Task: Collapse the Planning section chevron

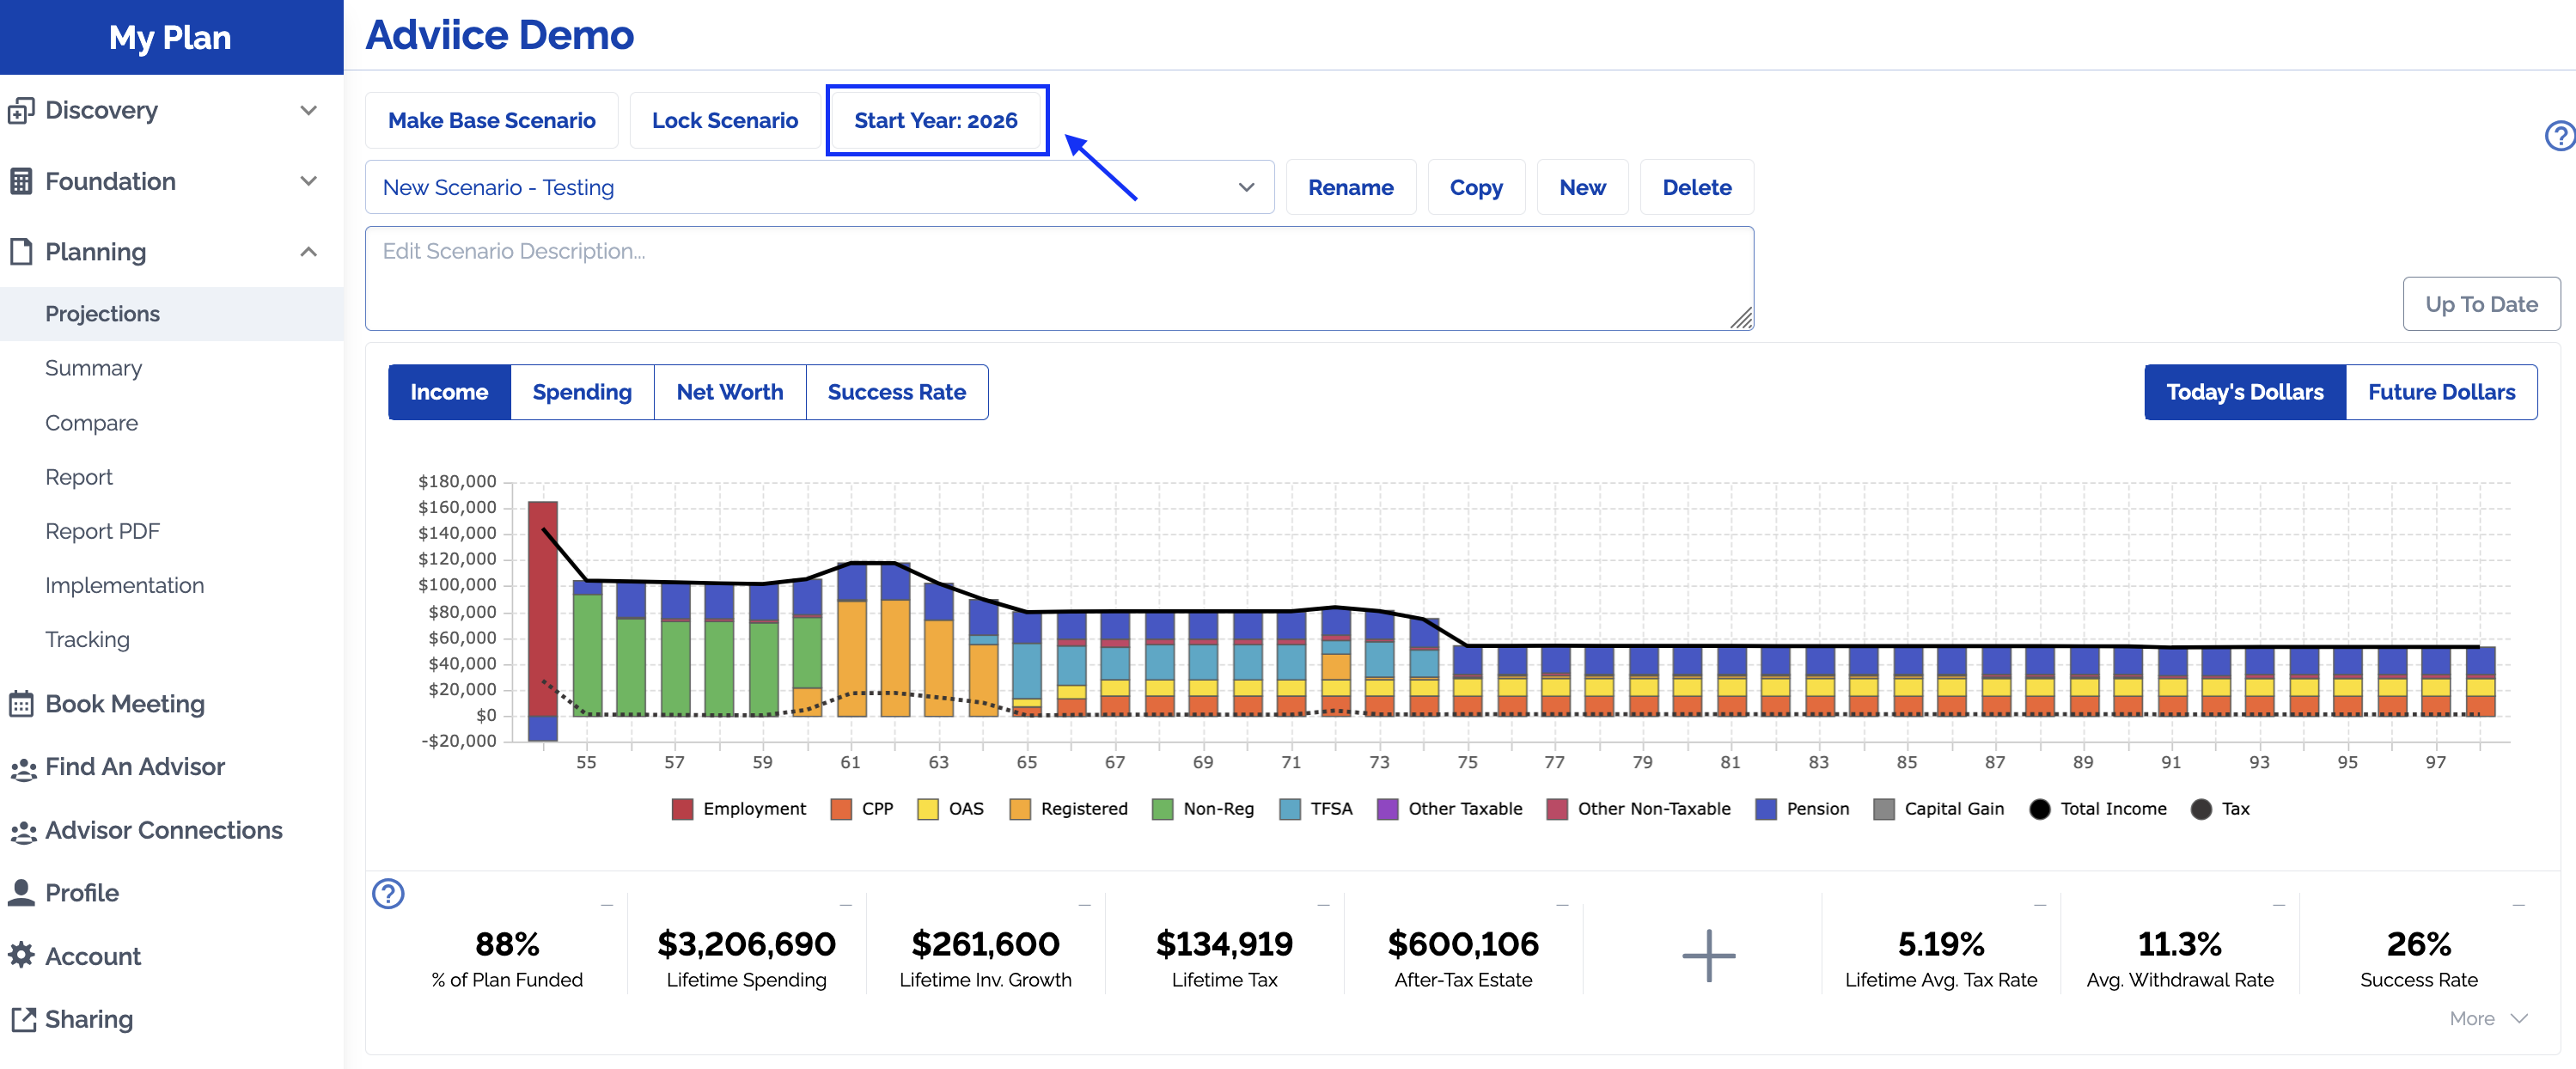Action: [x=308, y=252]
